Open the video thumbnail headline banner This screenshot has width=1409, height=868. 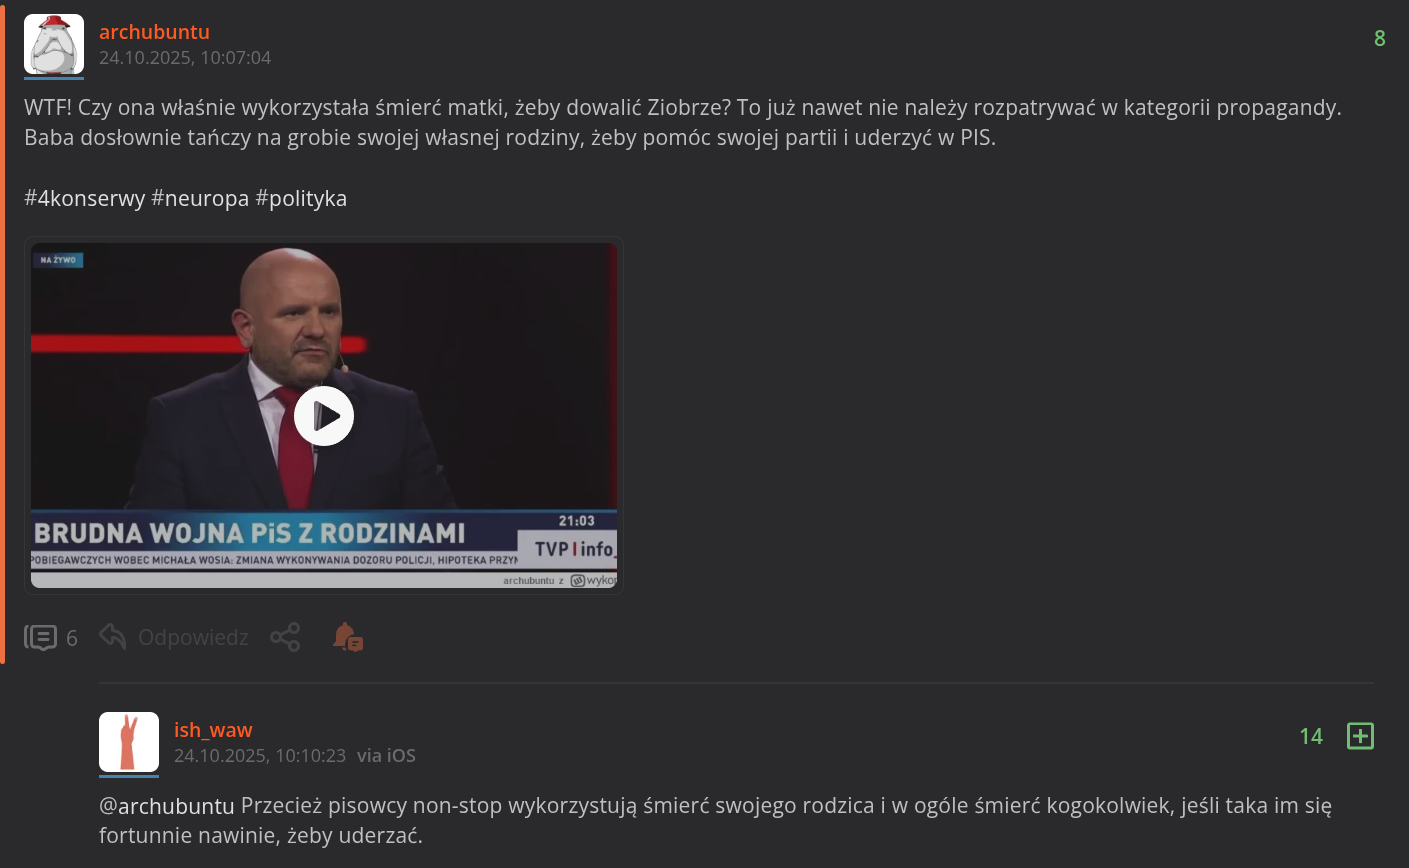pos(250,532)
